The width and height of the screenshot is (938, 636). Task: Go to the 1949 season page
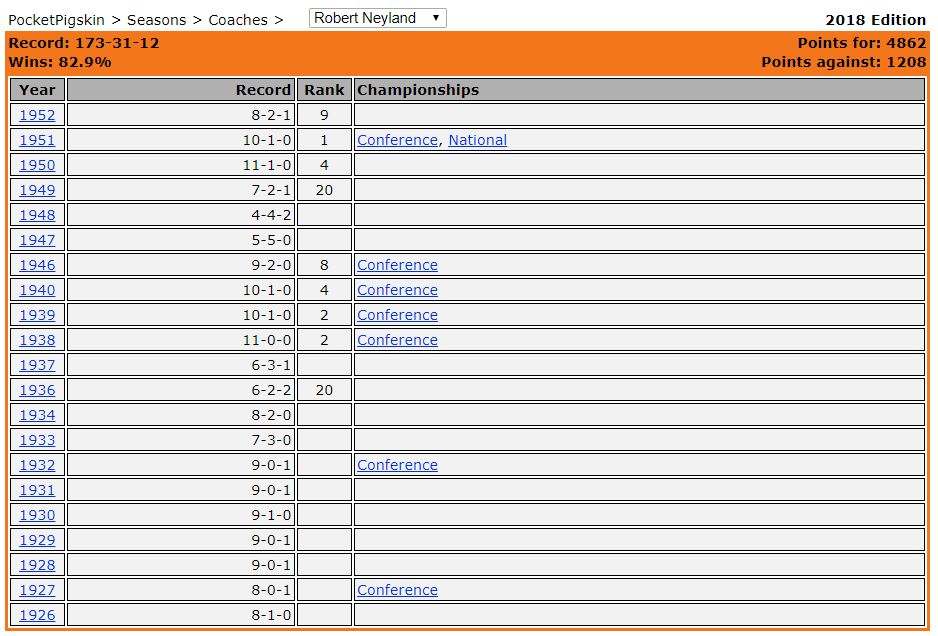(37, 190)
